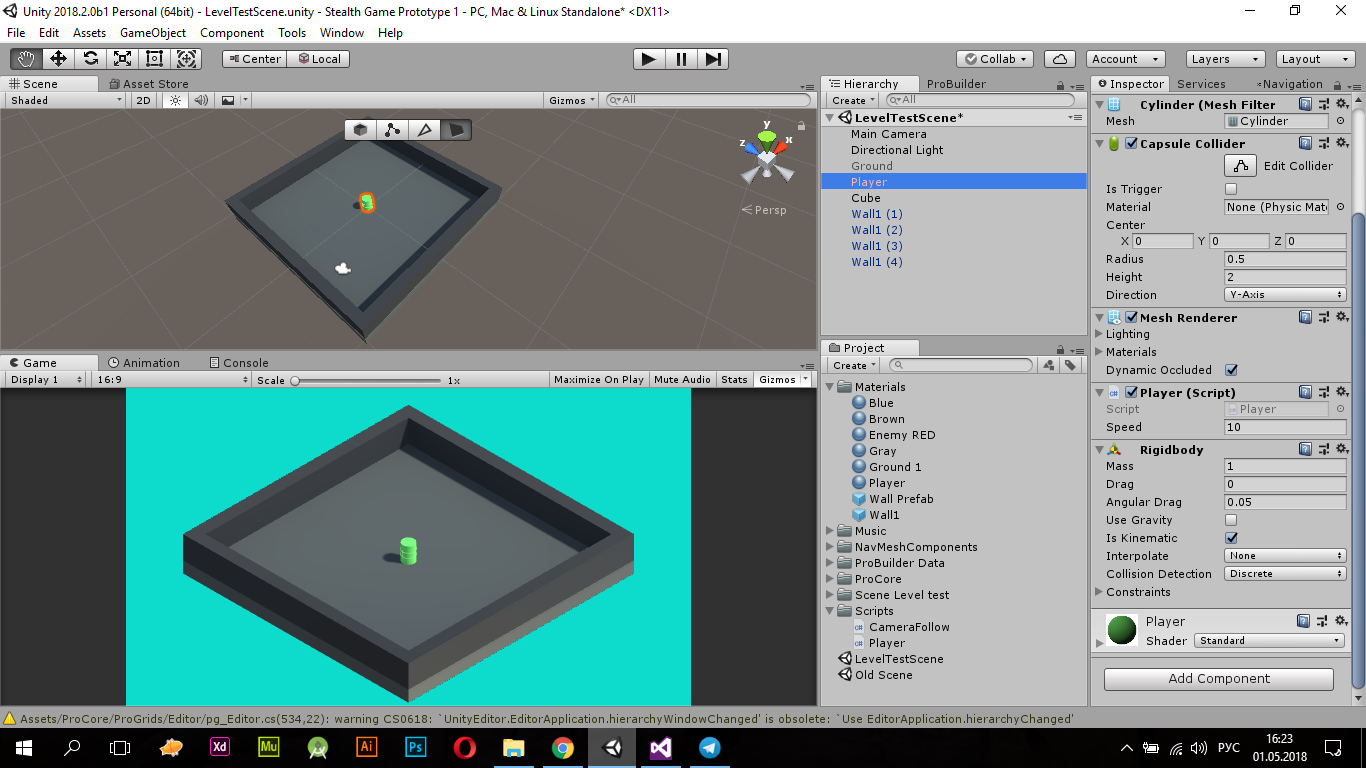Screen dimensions: 1366x768
Task: Switch to the Asset Store tab
Action: click(147, 84)
